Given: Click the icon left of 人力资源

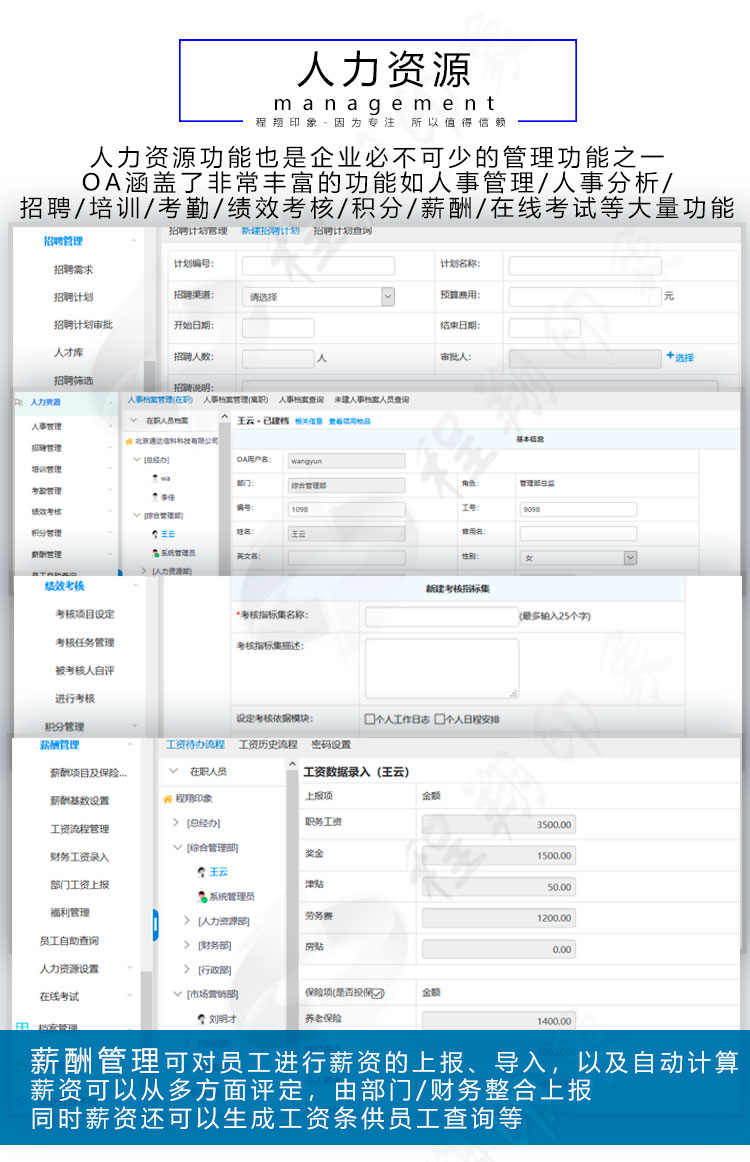Looking at the screenshot, I should [19, 402].
